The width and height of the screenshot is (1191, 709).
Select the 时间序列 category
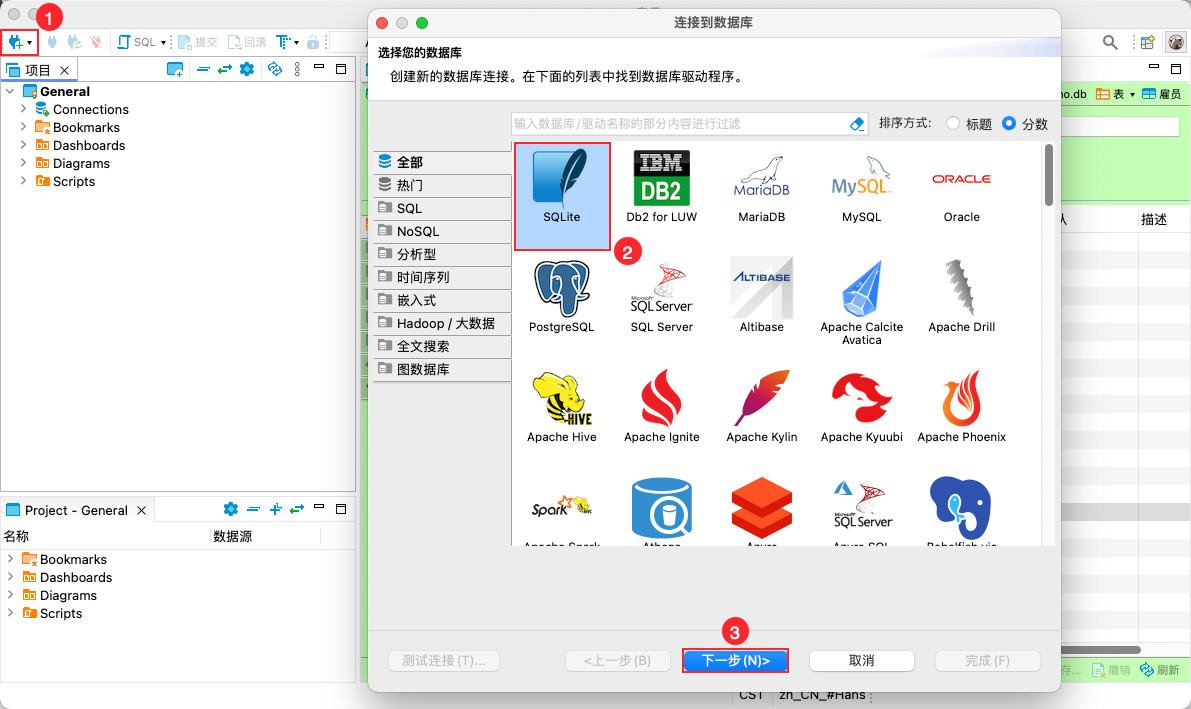click(442, 277)
